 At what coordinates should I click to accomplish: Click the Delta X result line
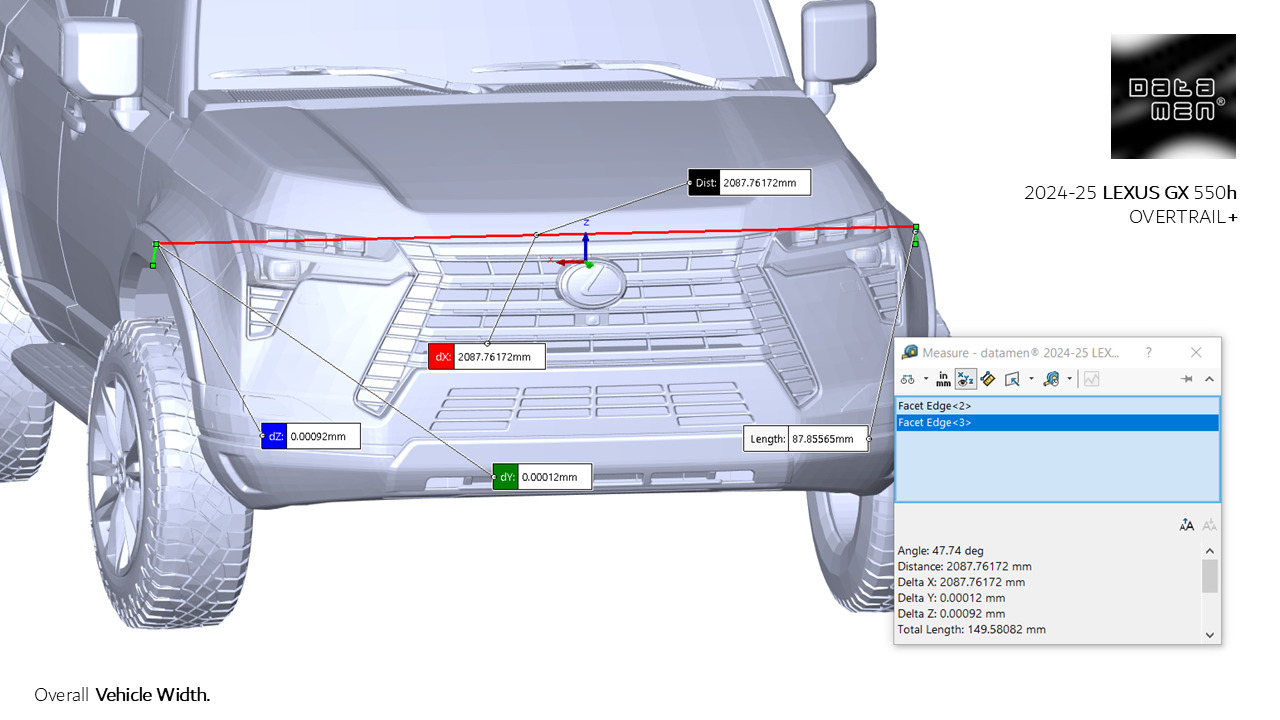pyautogui.click(x=961, y=582)
